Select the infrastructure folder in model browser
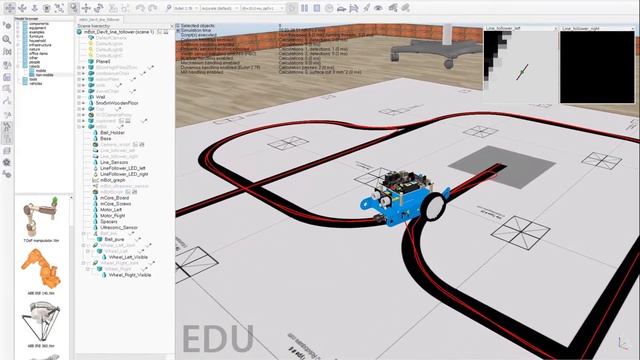The height and width of the screenshot is (360, 640). (x=40, y=45)
